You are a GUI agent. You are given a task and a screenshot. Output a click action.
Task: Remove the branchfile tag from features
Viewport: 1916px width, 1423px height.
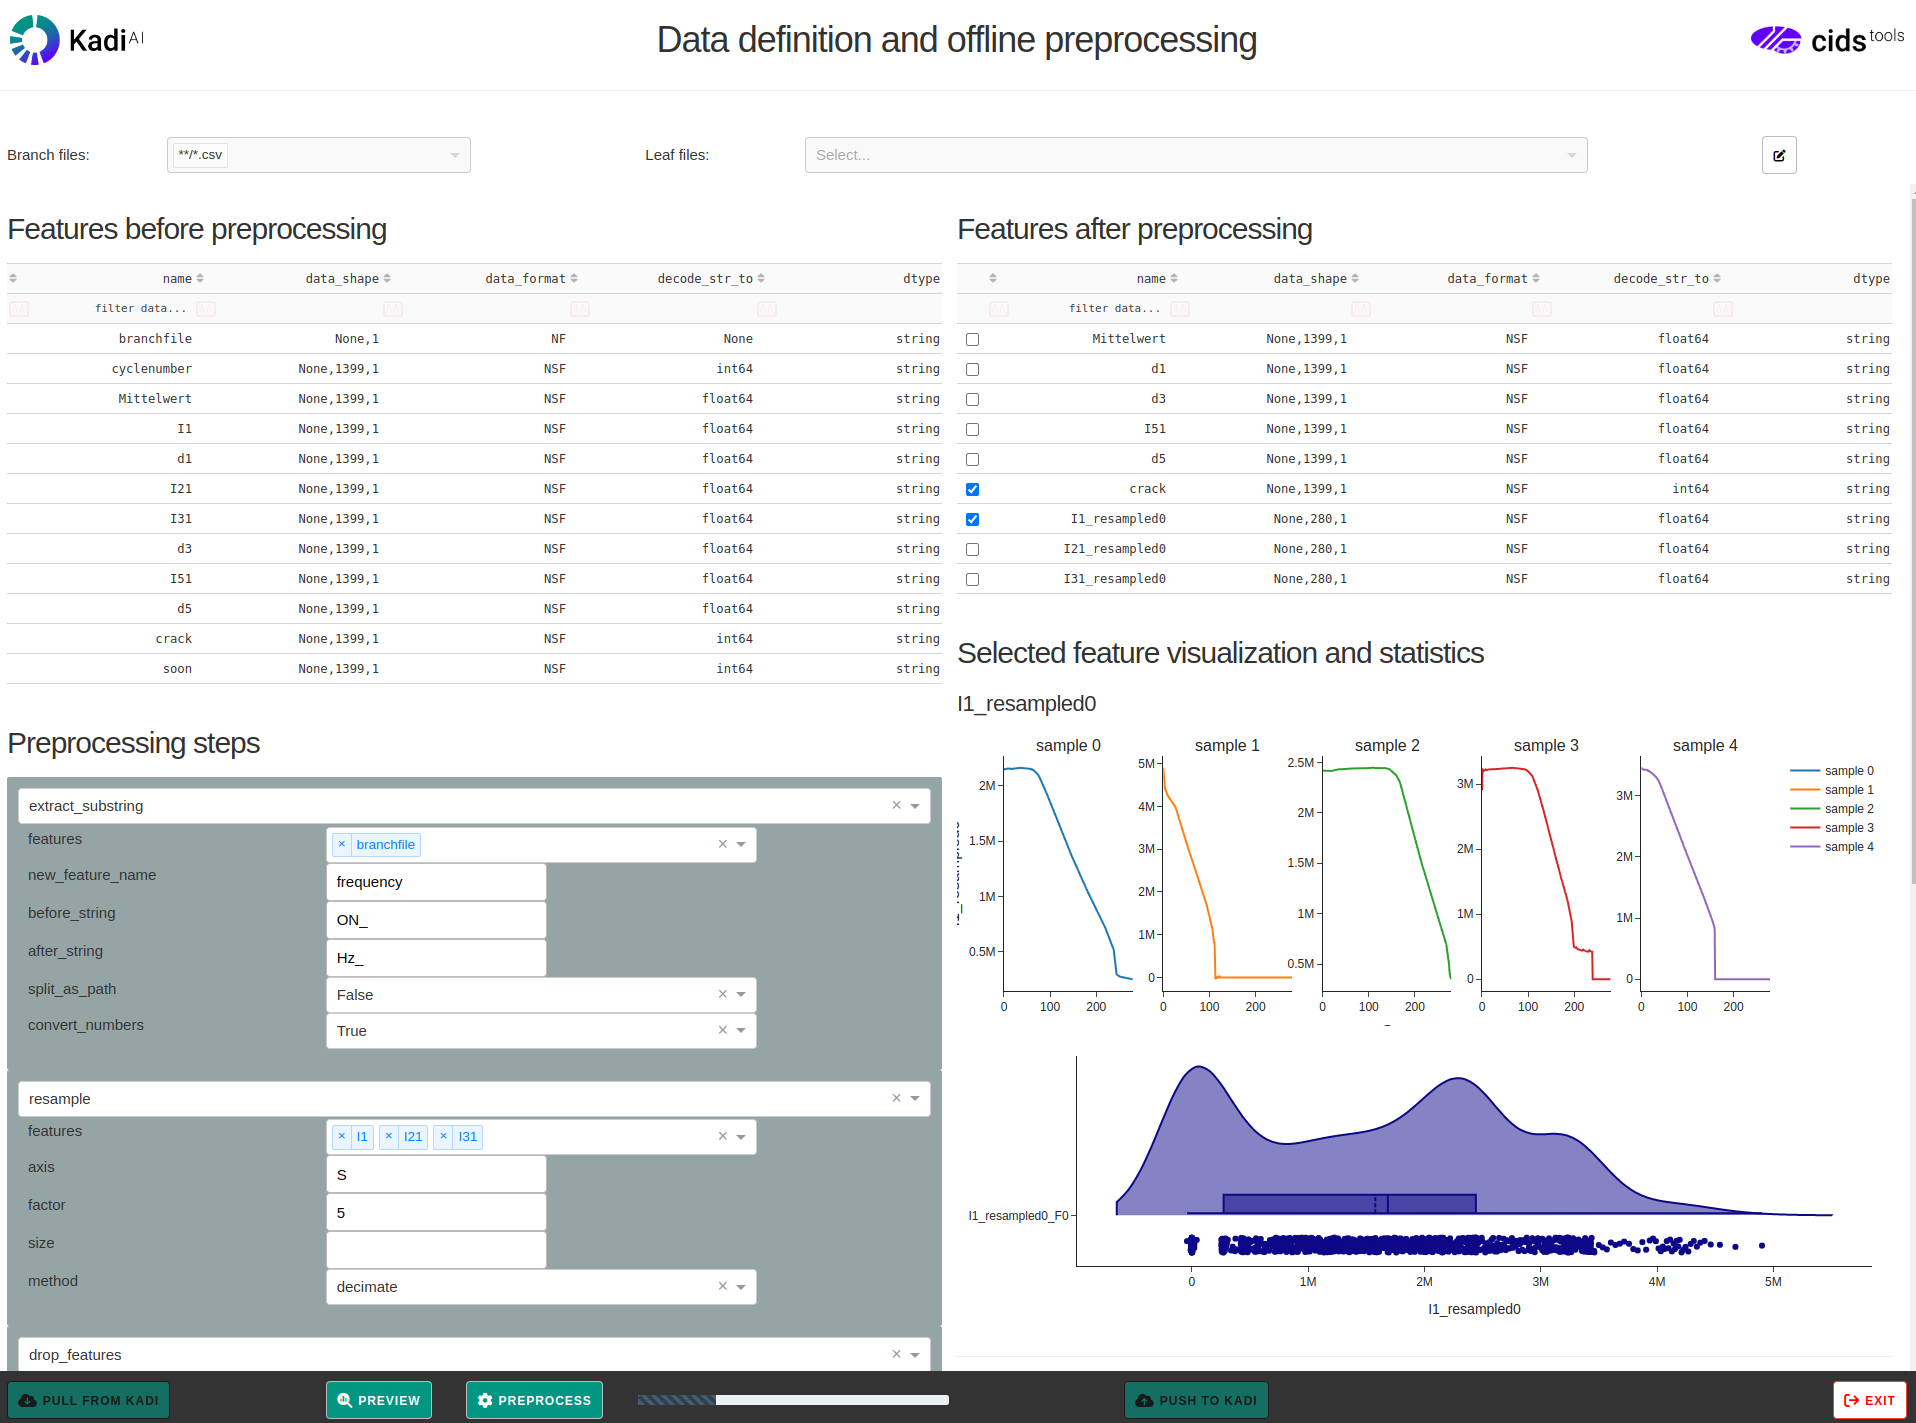coord(342,845)
